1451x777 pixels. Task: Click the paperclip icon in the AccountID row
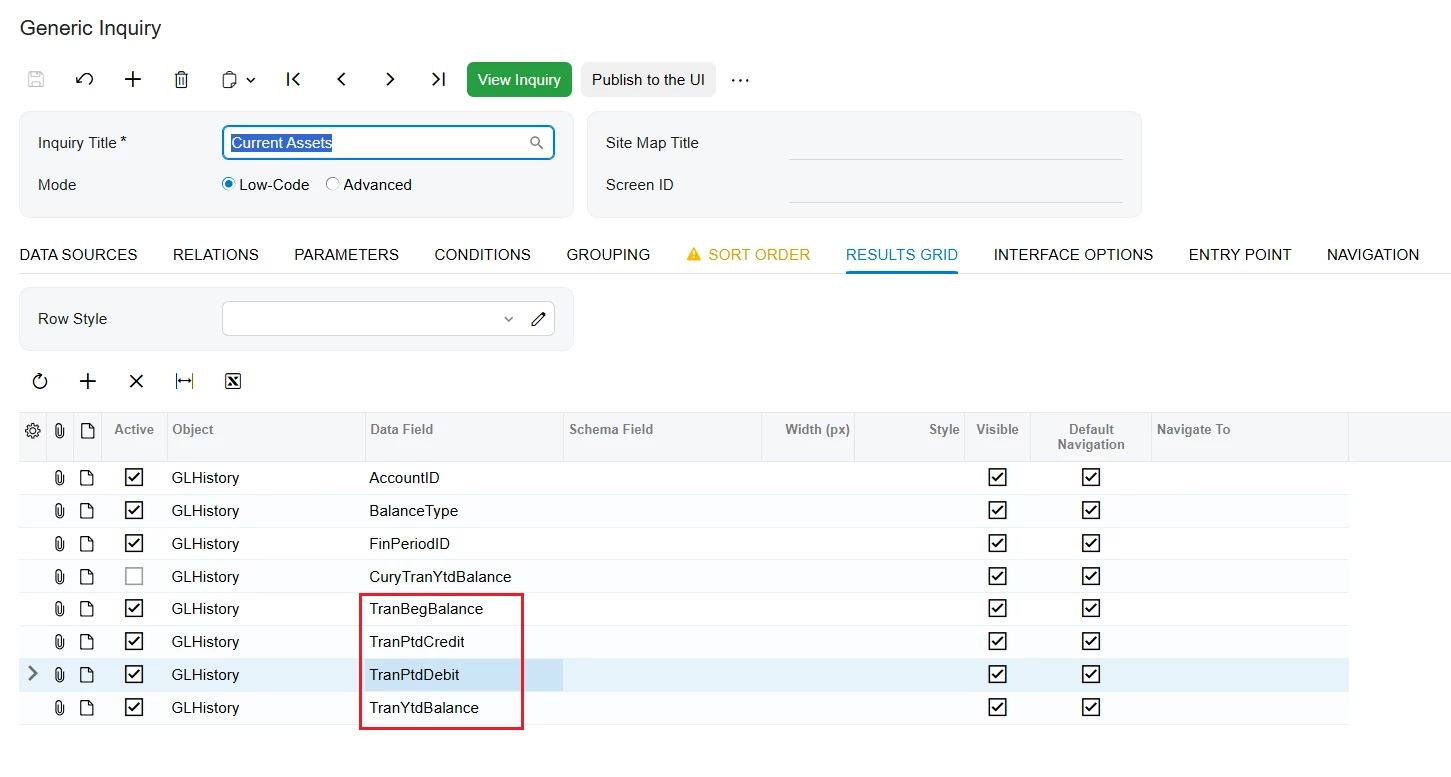[x=60, y=478]
